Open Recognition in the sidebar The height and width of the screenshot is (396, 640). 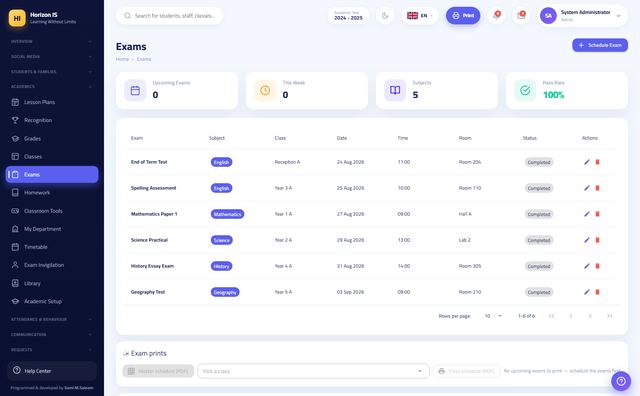tap(52, 120)
